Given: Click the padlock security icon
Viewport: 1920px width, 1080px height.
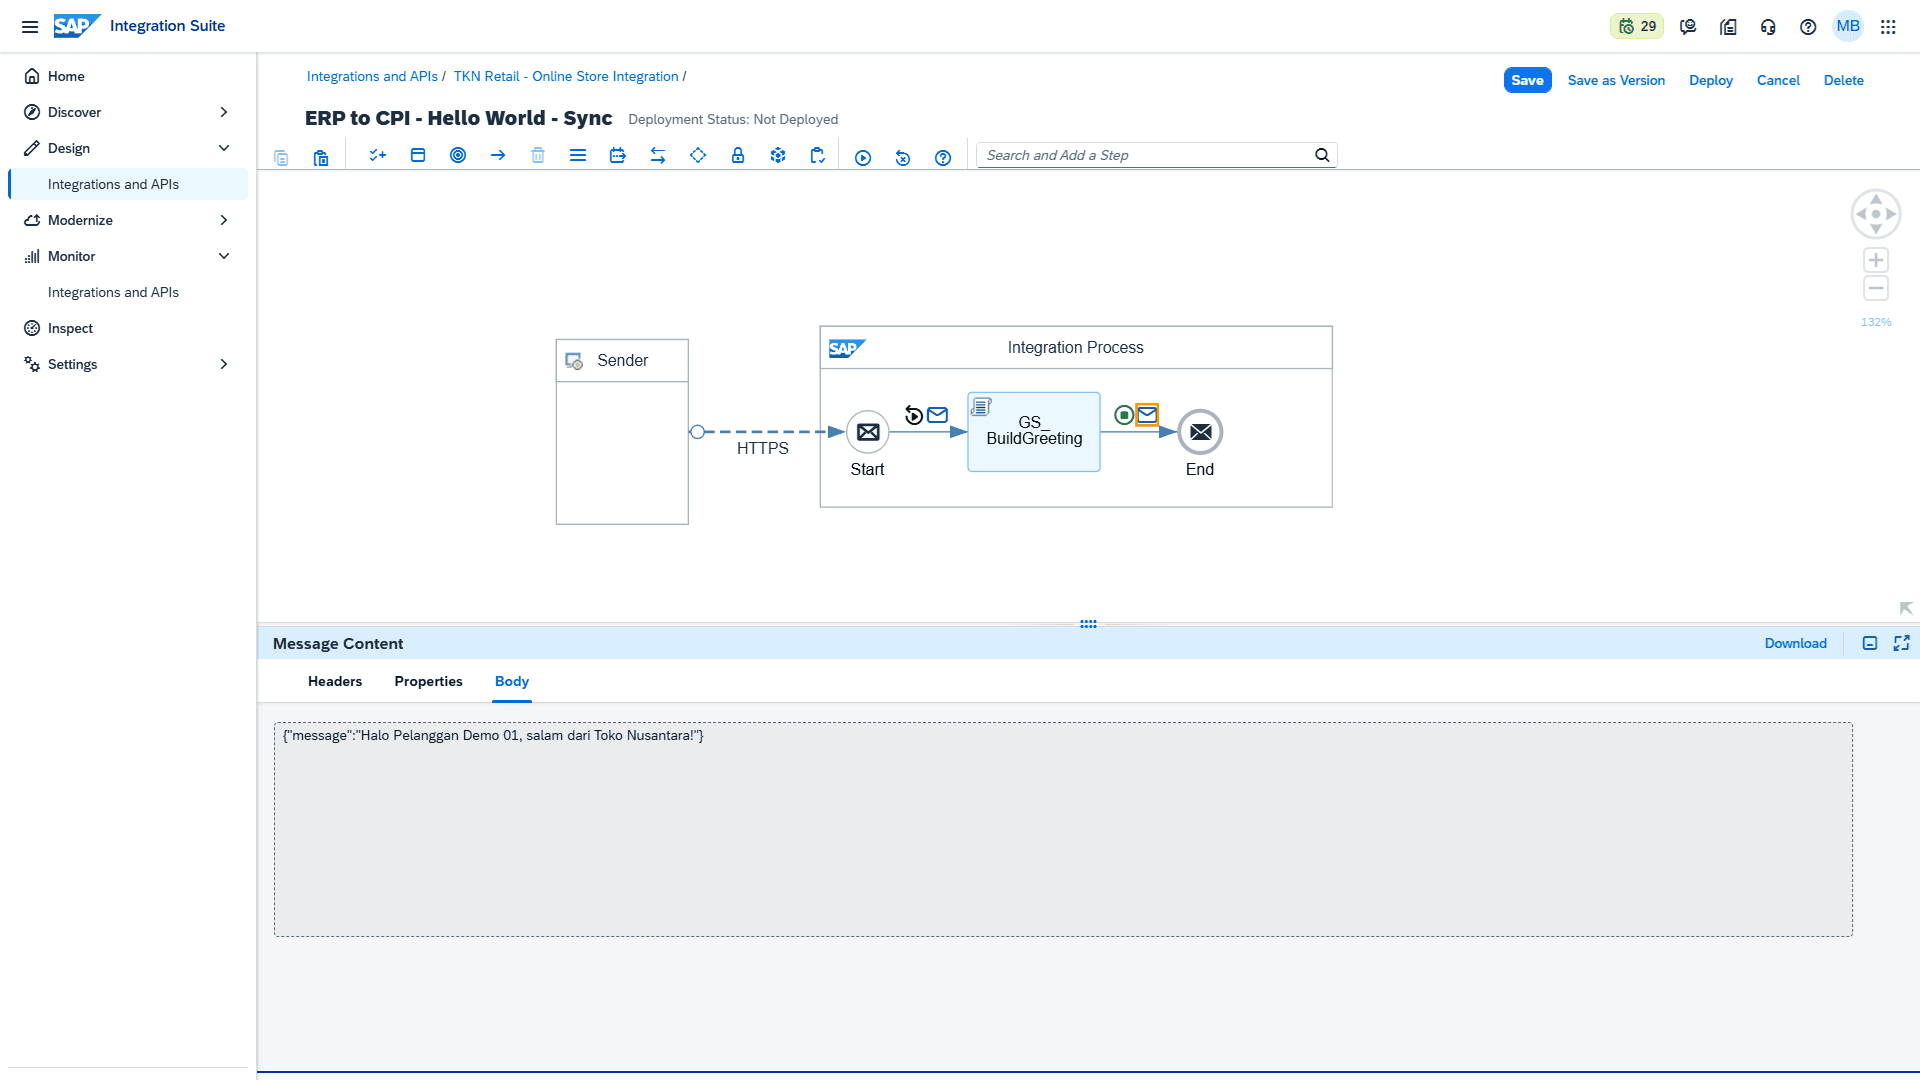Looking at the screenshot, I should pos(738,155).
